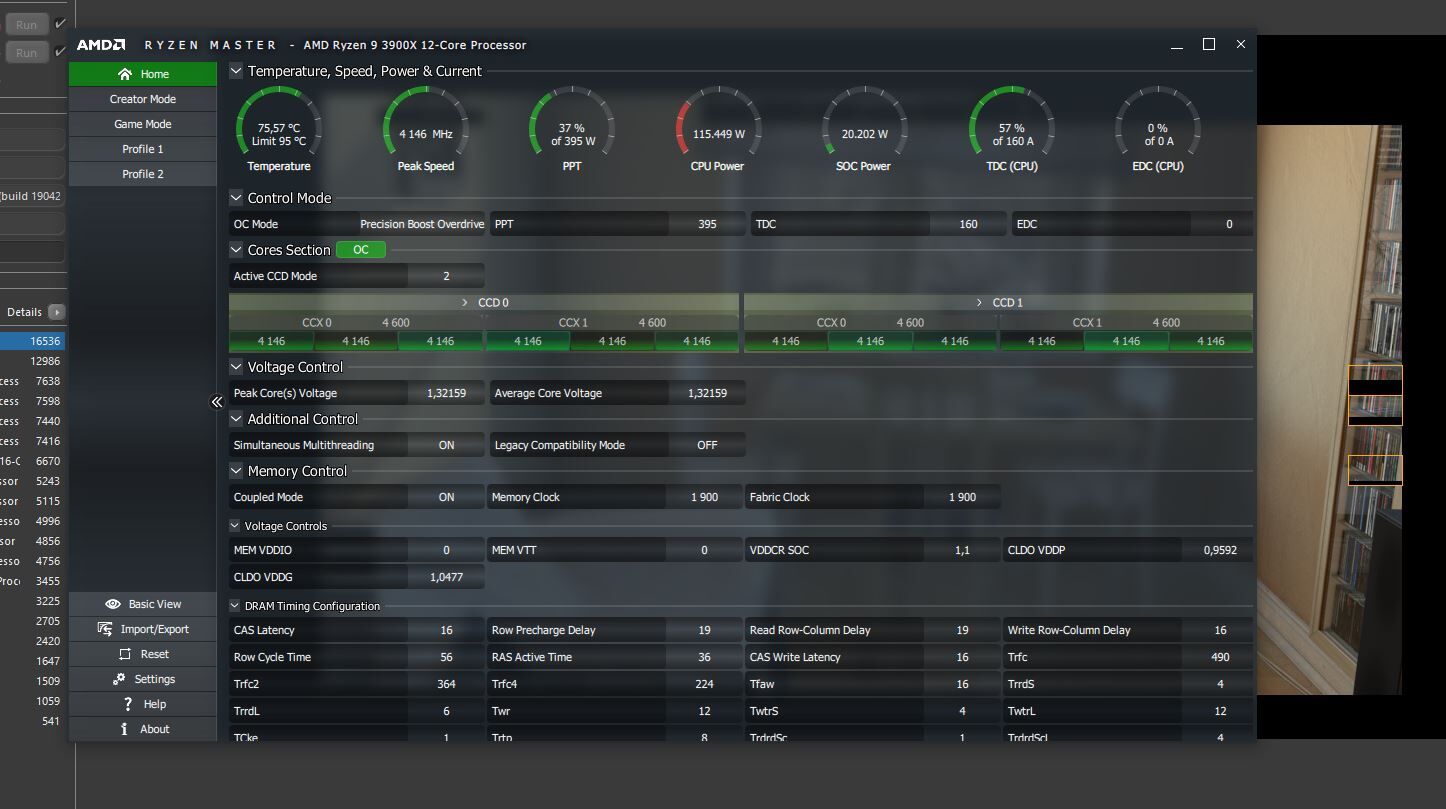Toggle Coupled Mode ON value
The height and width of the screenshot is (809, 1446).
tap(446, 497)
